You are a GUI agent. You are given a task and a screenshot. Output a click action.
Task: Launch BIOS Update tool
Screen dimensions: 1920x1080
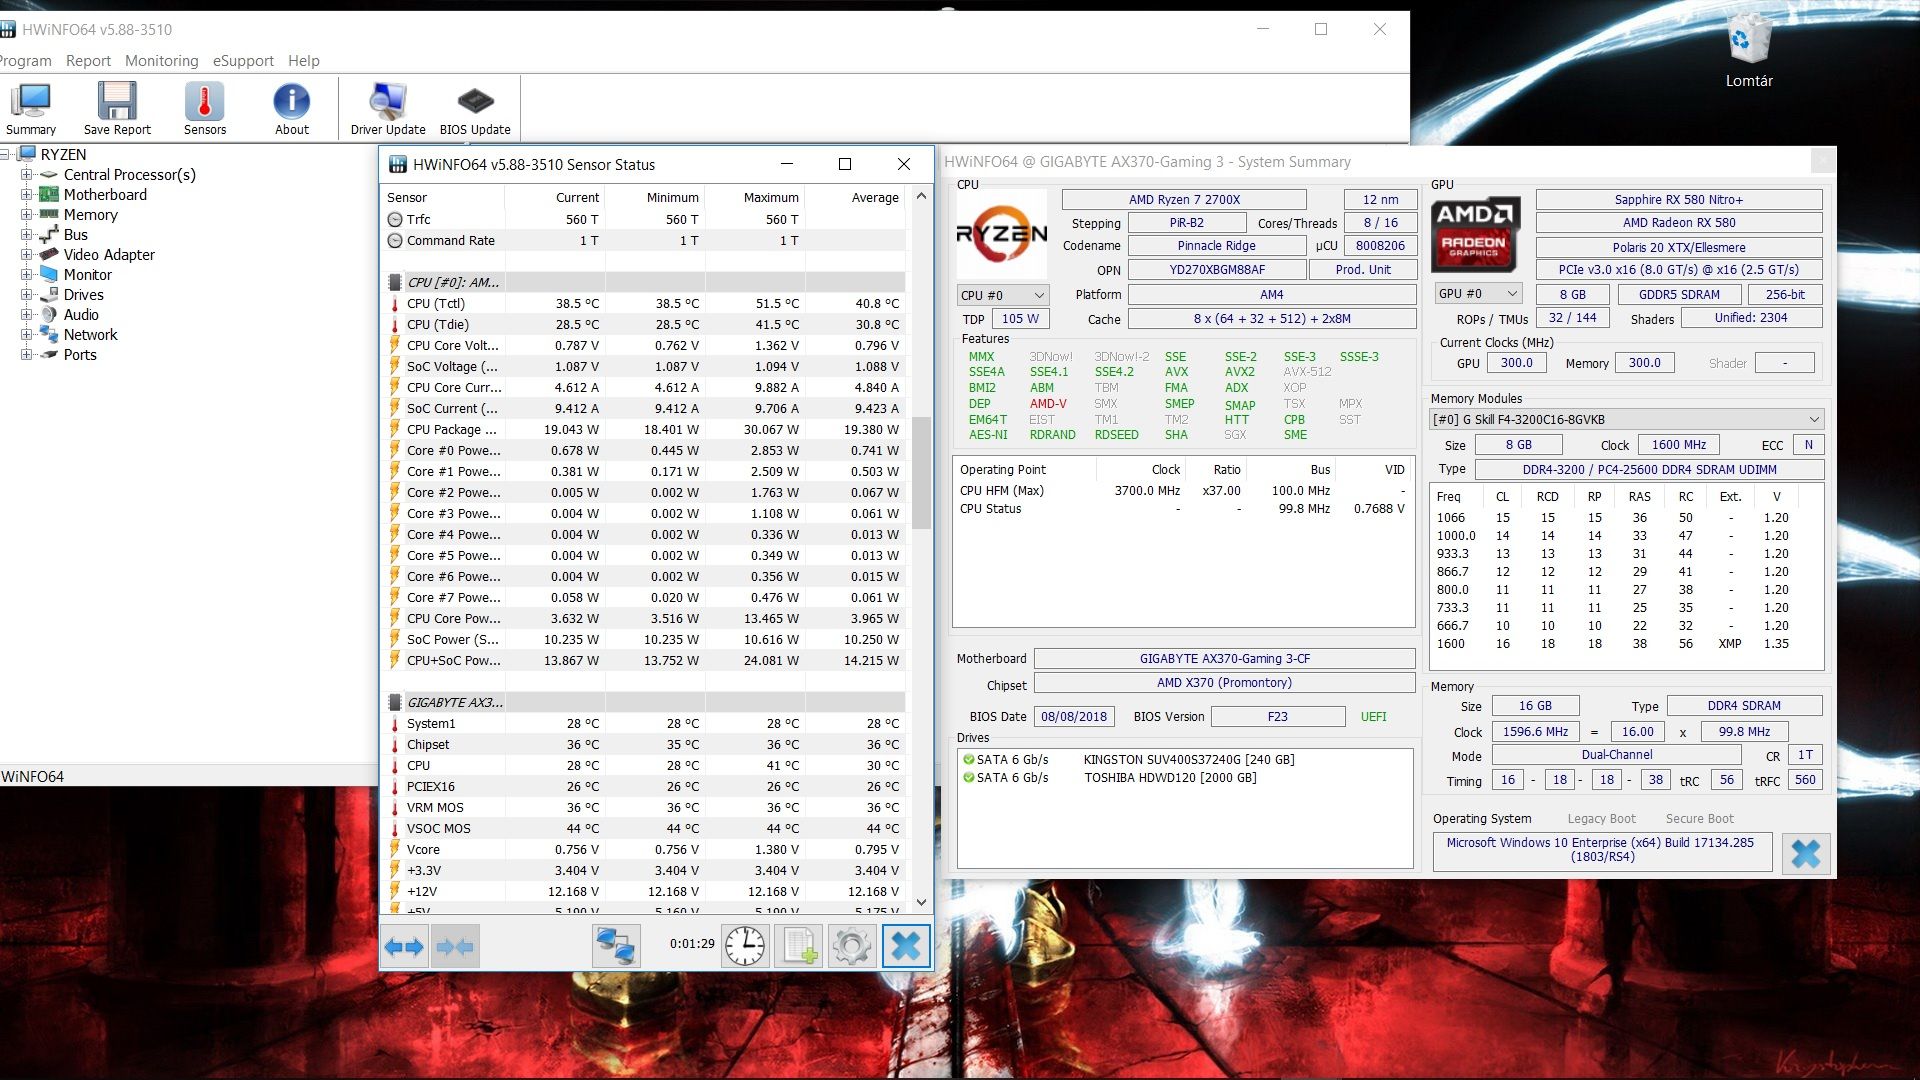tap(475, 108)
